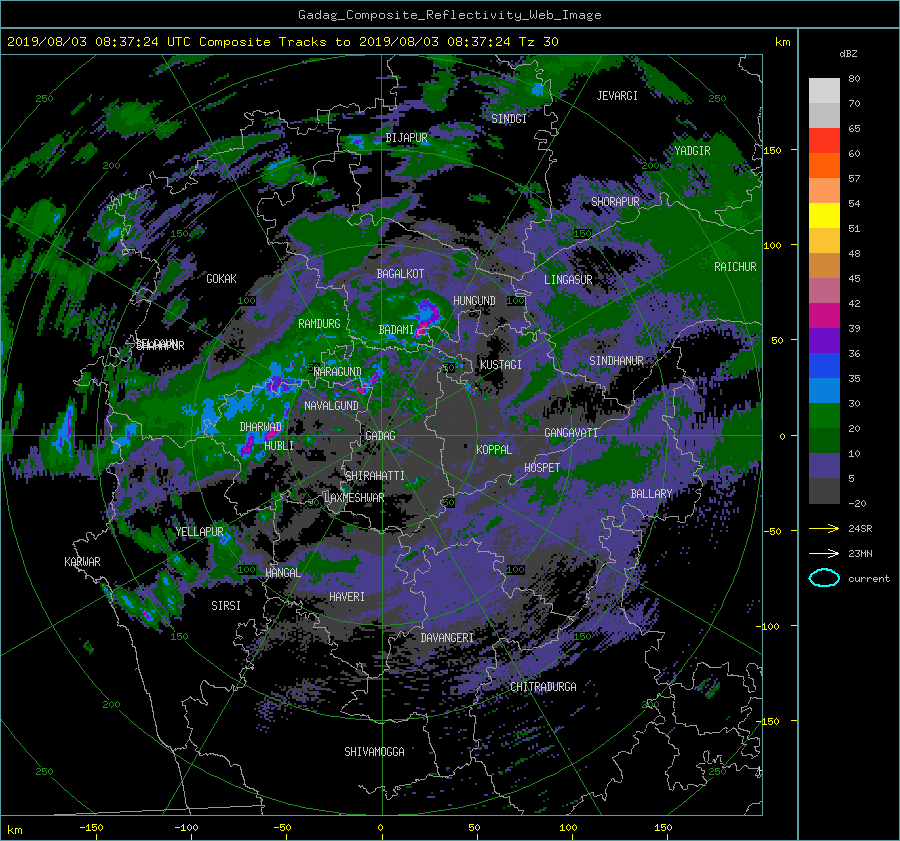Image resolution: width=900 pixels, height=841 pixels.
Task: Click the RAMDURG city label
Action: tap(319, 324)
